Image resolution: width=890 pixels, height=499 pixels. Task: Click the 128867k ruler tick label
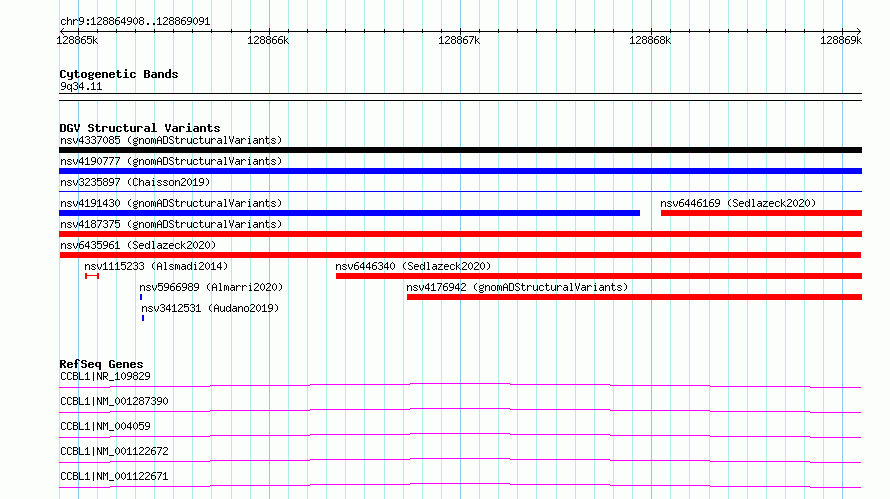point(459,40)
